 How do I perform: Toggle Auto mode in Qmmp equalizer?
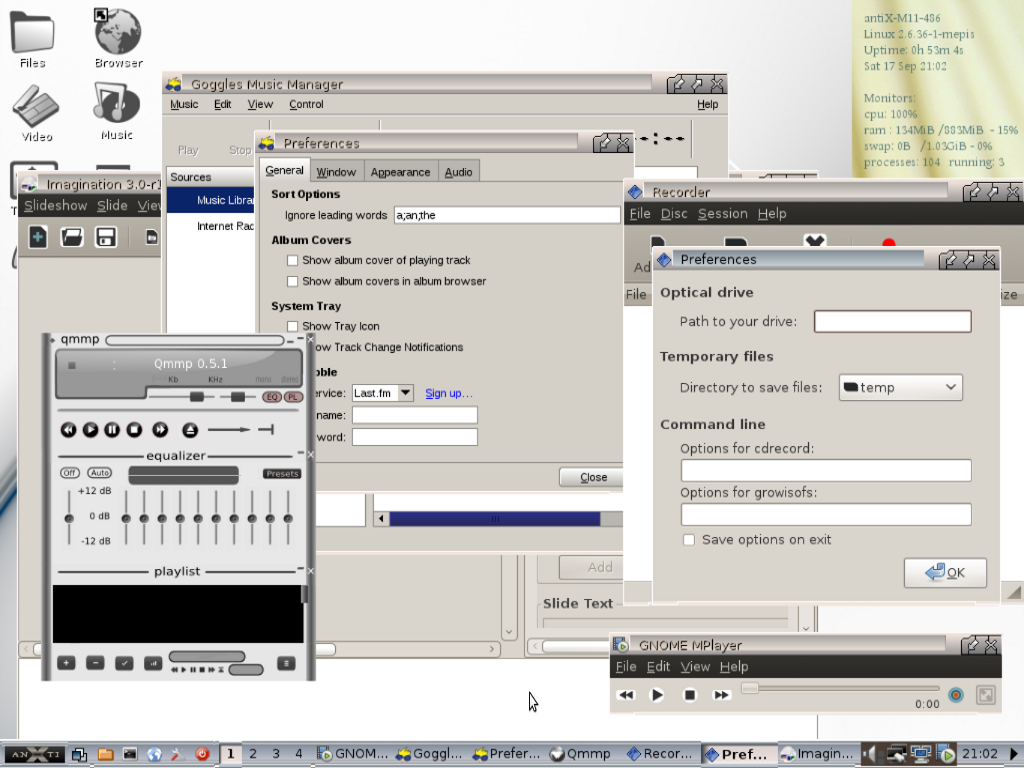coord(99,473)
